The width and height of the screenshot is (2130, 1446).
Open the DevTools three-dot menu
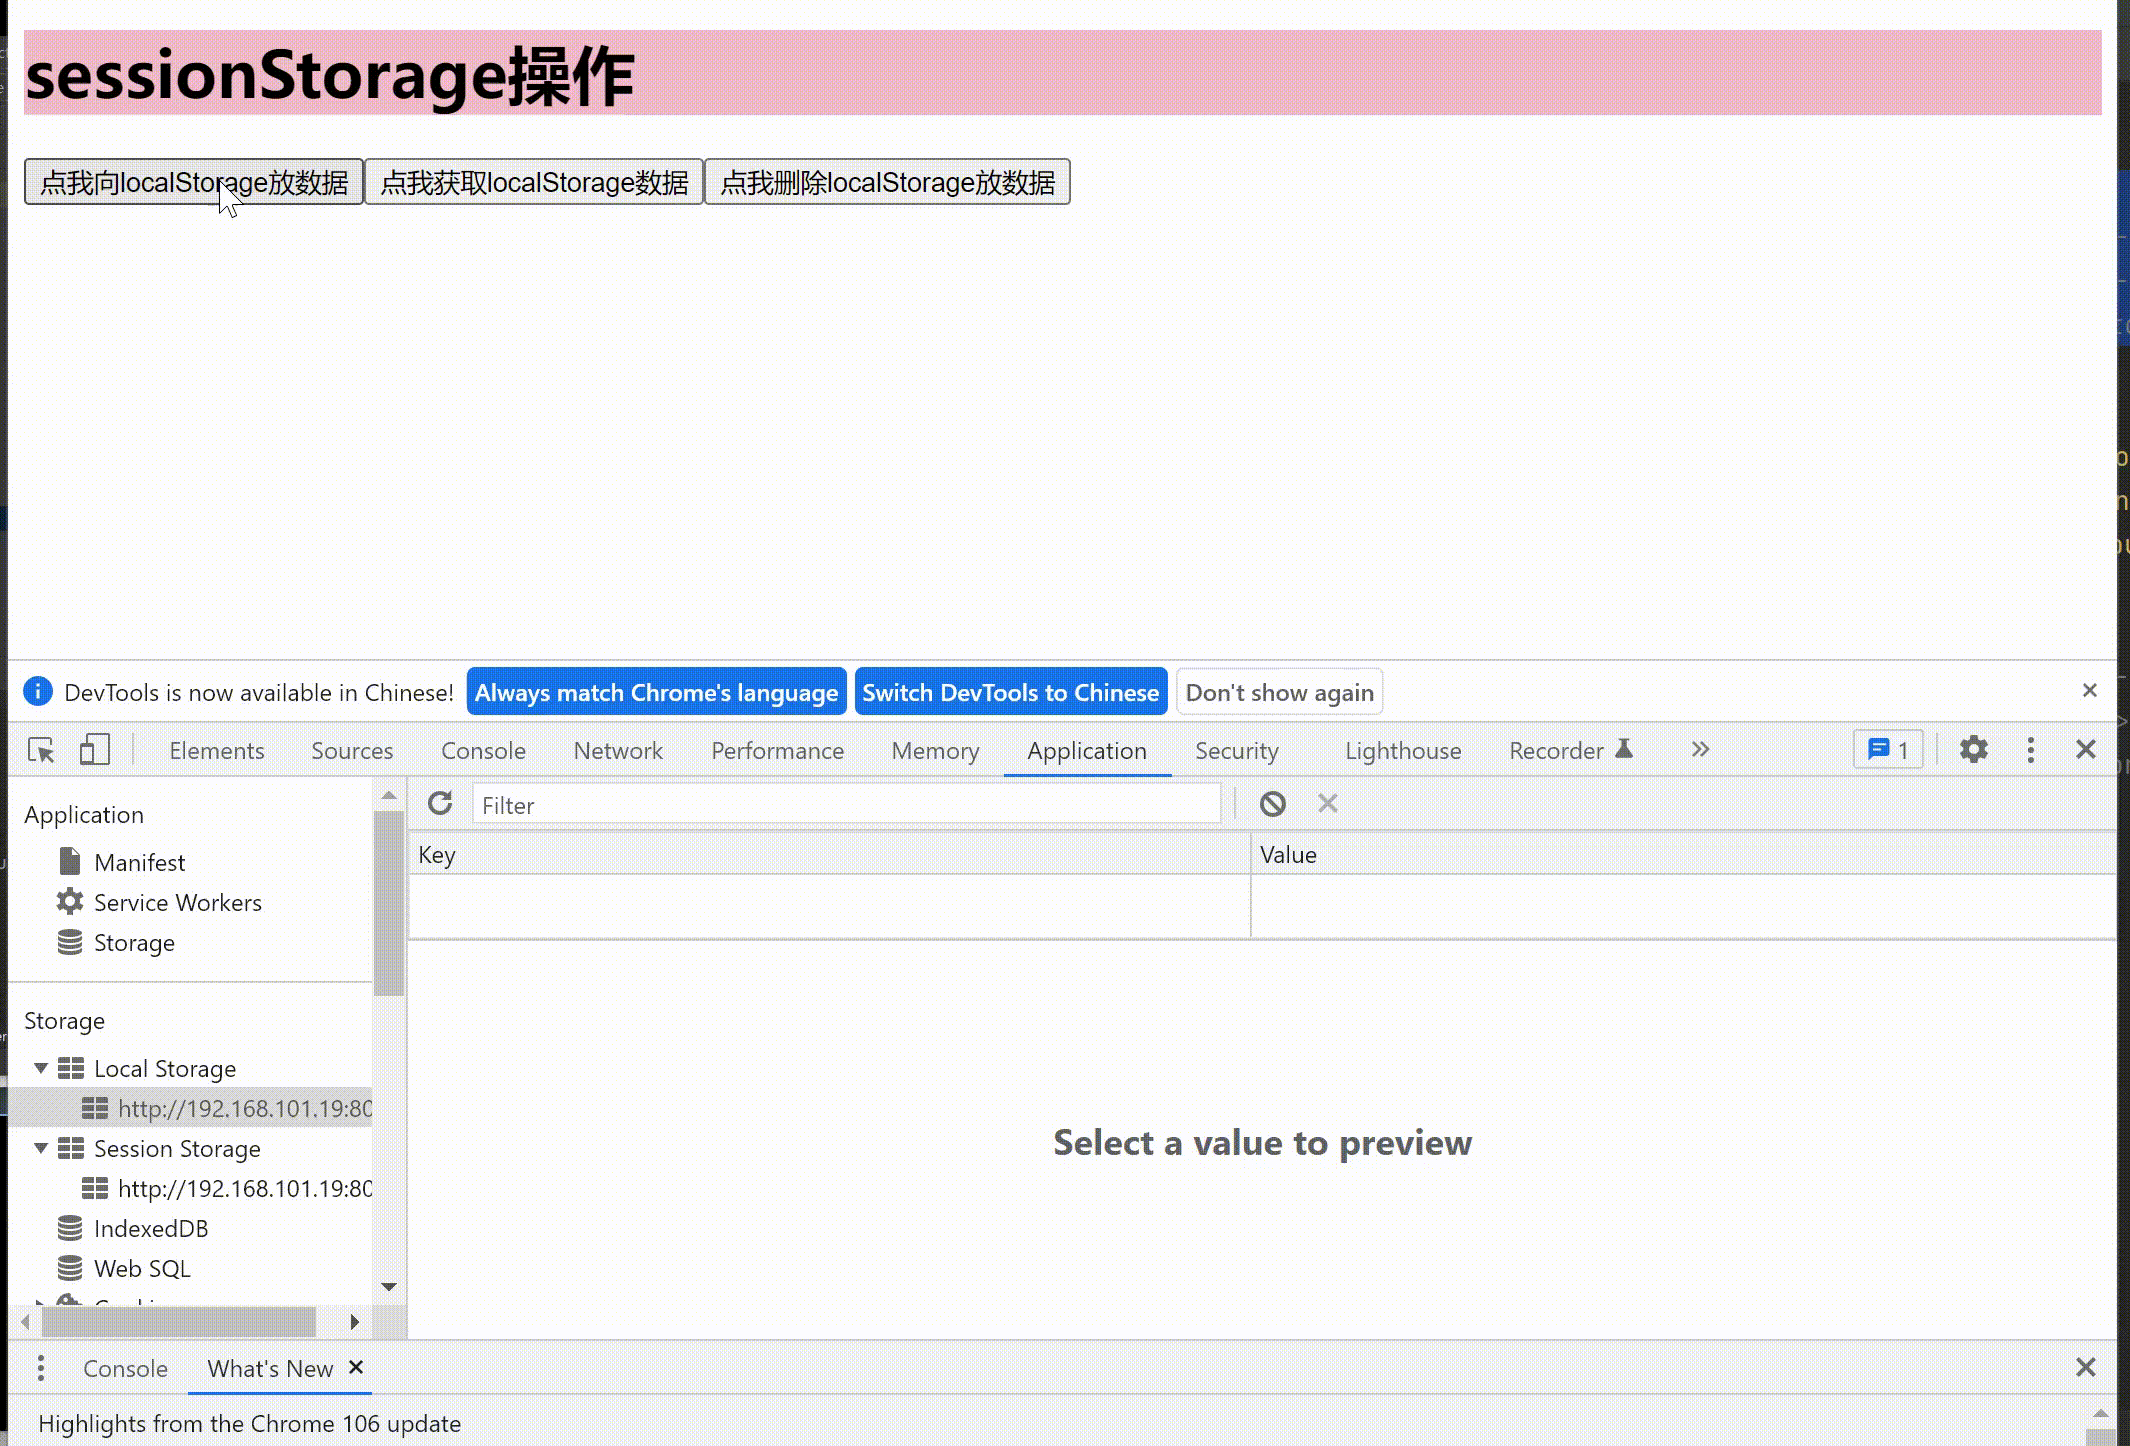click(2030, 750)
